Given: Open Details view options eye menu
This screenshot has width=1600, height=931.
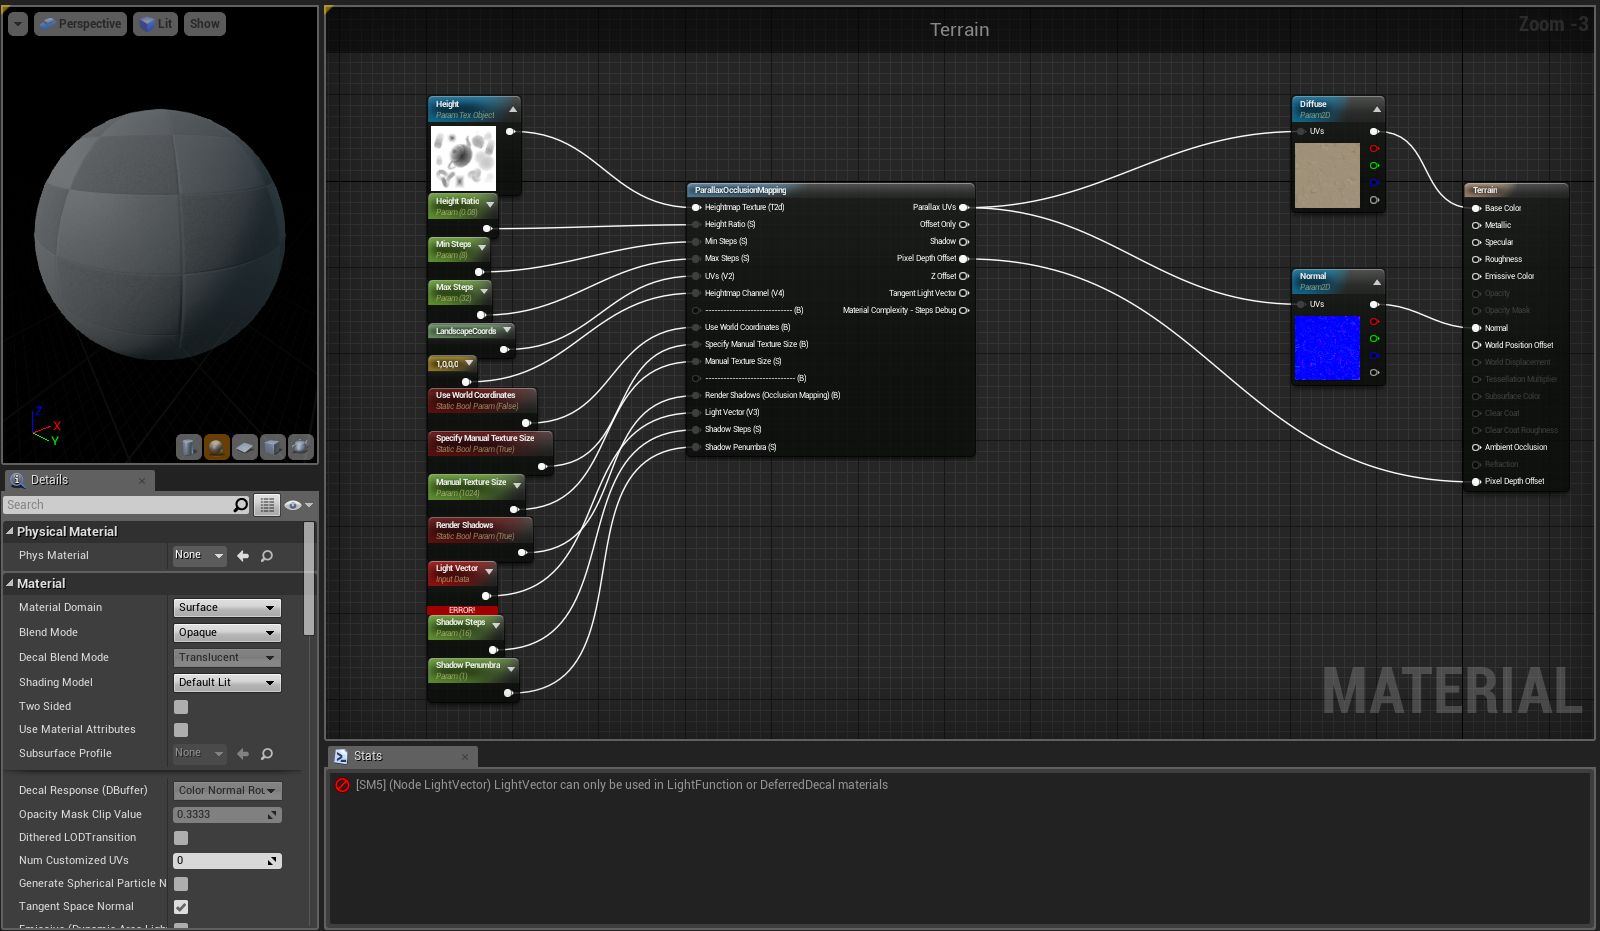Looking at the screenshot, I should 298,505.
